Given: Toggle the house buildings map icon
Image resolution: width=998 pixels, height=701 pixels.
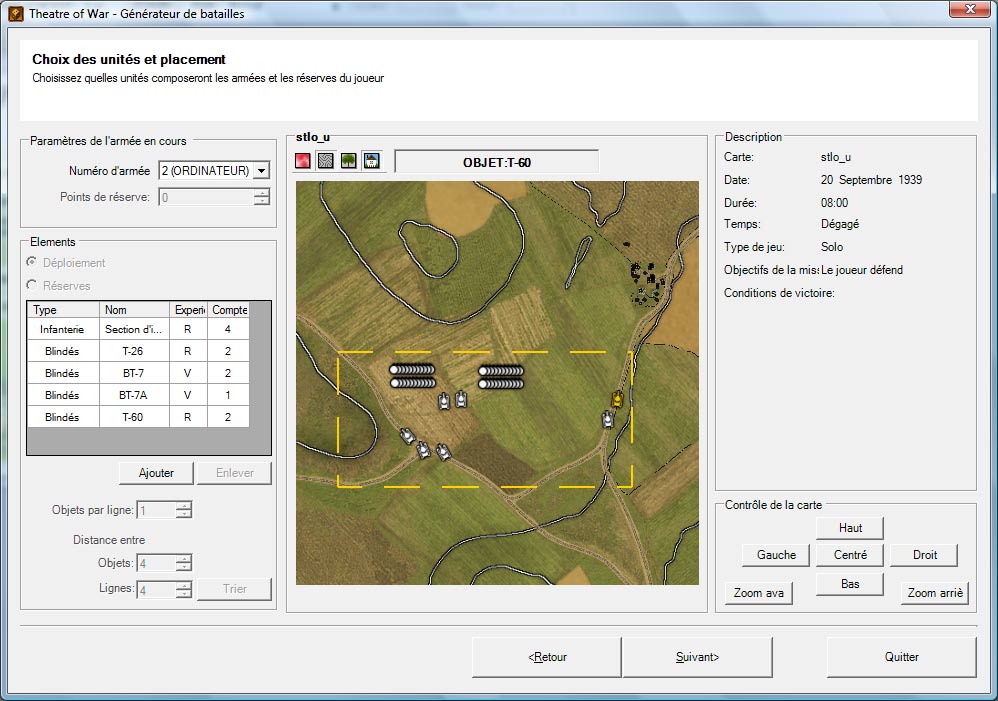Looking at the screenshot, I should 371,161.
